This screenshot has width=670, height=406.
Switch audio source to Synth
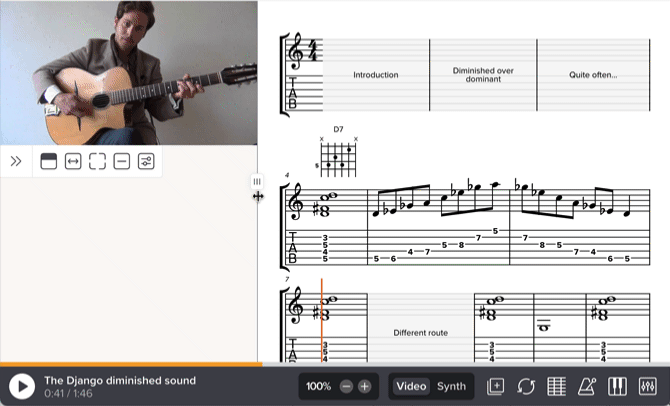[451, 386]
